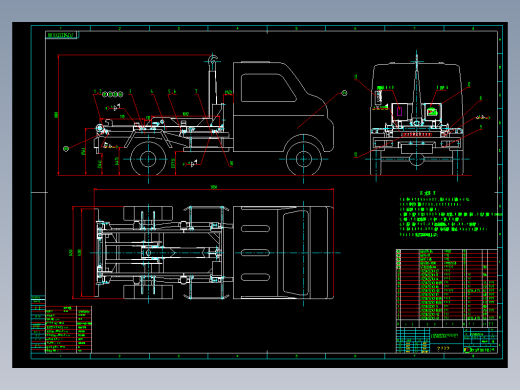Select the overall height dimension left of side view
Viewport: 520px width, 390px height.
coord(57,115)
